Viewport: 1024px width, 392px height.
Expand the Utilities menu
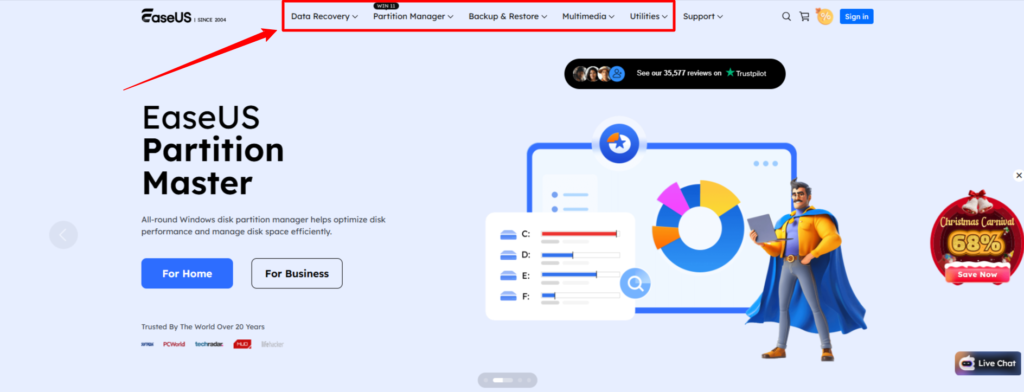pyautogui.click(x=648, y=17)
